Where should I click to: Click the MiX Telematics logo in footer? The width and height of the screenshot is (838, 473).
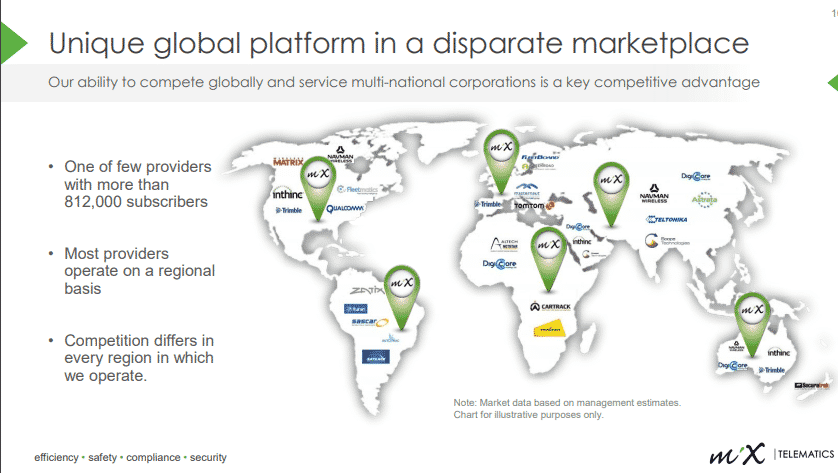(772, 454)
